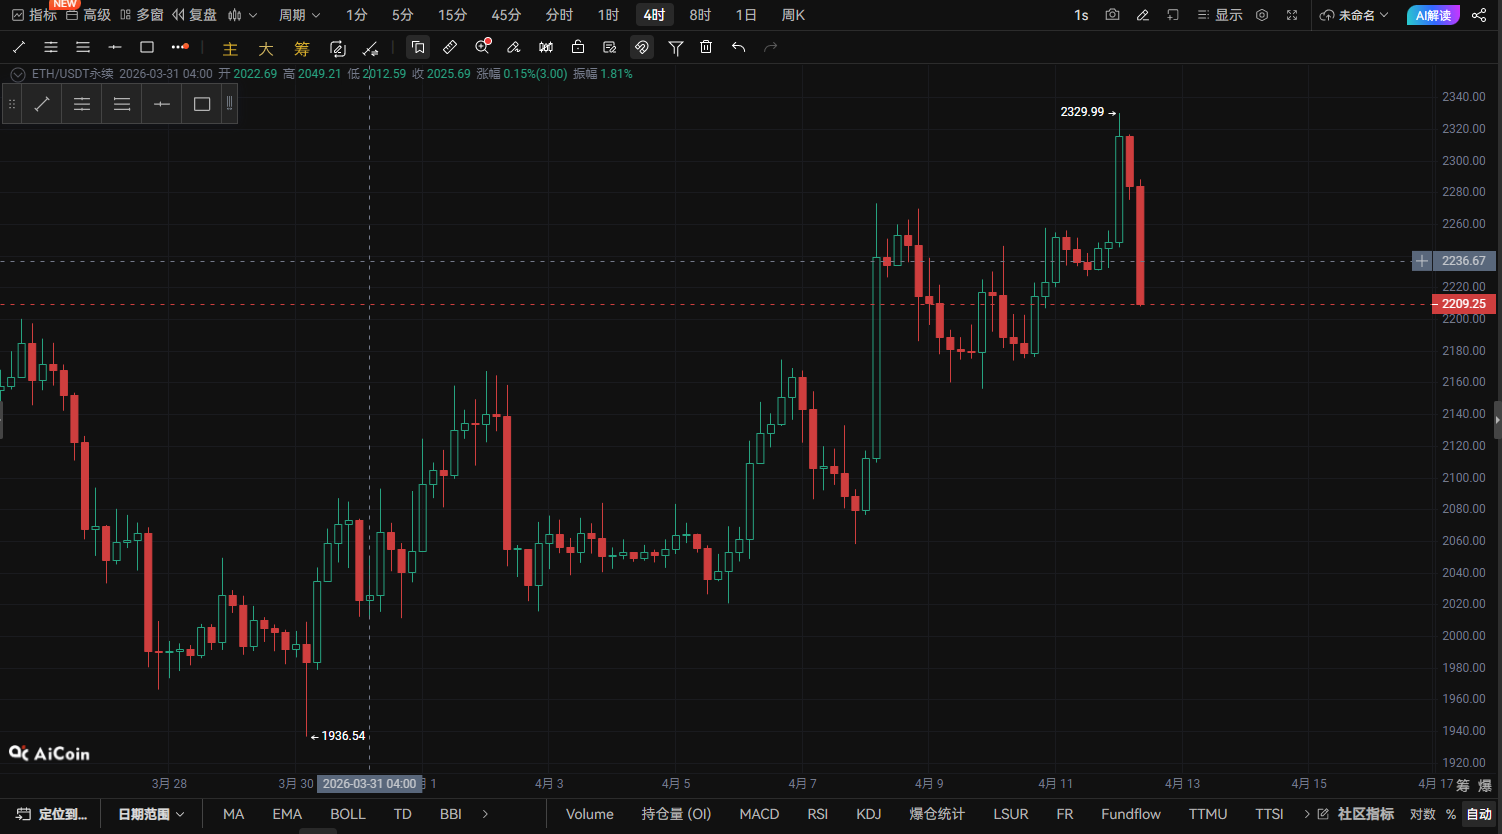Select the 8时 timeframe
The height and width of the screenshot is (834, 1502).
pyautogui.click(x=700, y=15)
